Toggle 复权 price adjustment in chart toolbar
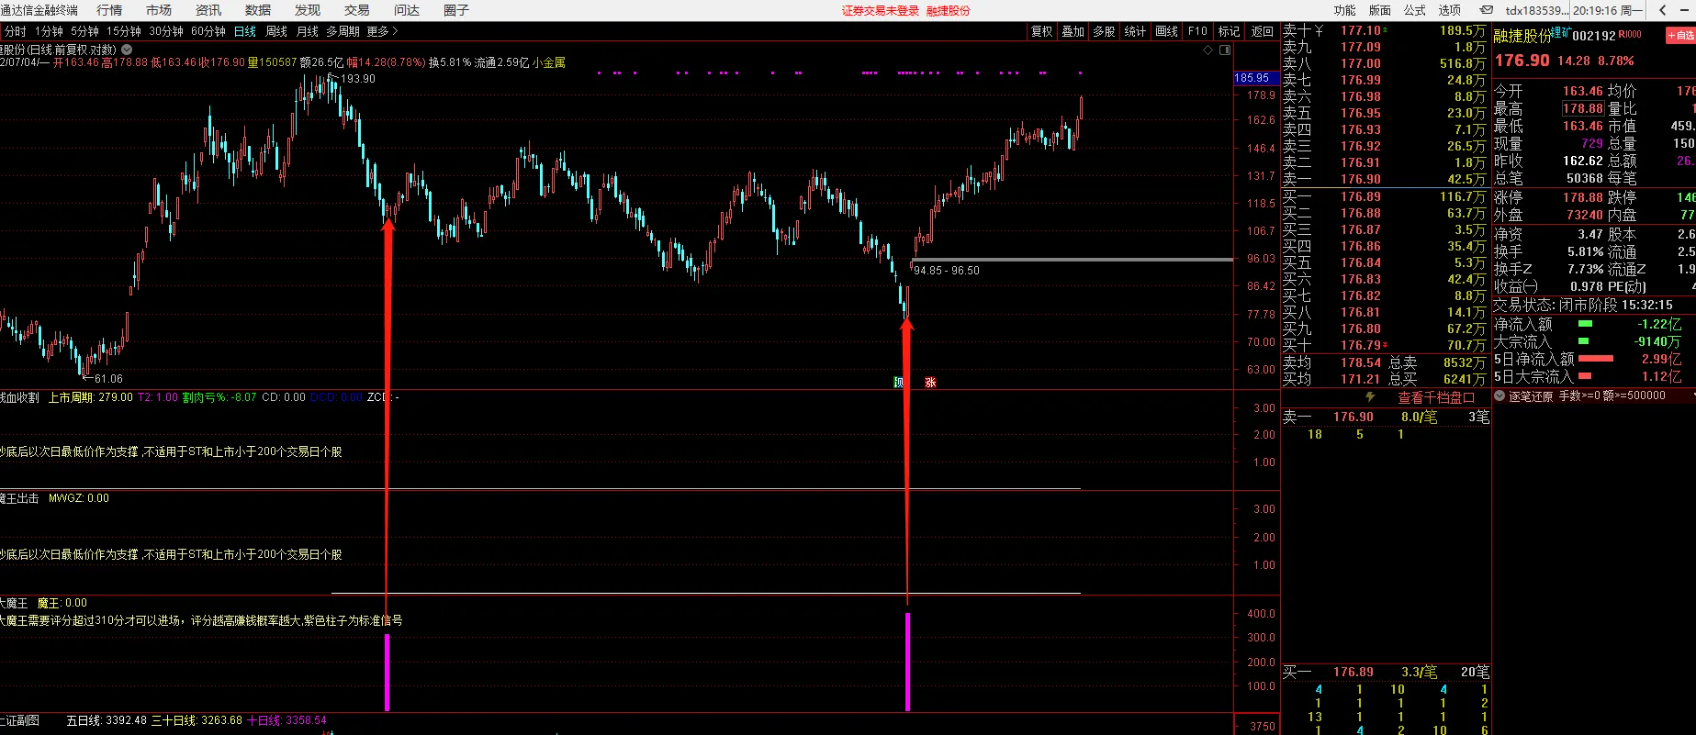The width and height of the screenshot is (1696, 735). click(x=1042, y=32)
